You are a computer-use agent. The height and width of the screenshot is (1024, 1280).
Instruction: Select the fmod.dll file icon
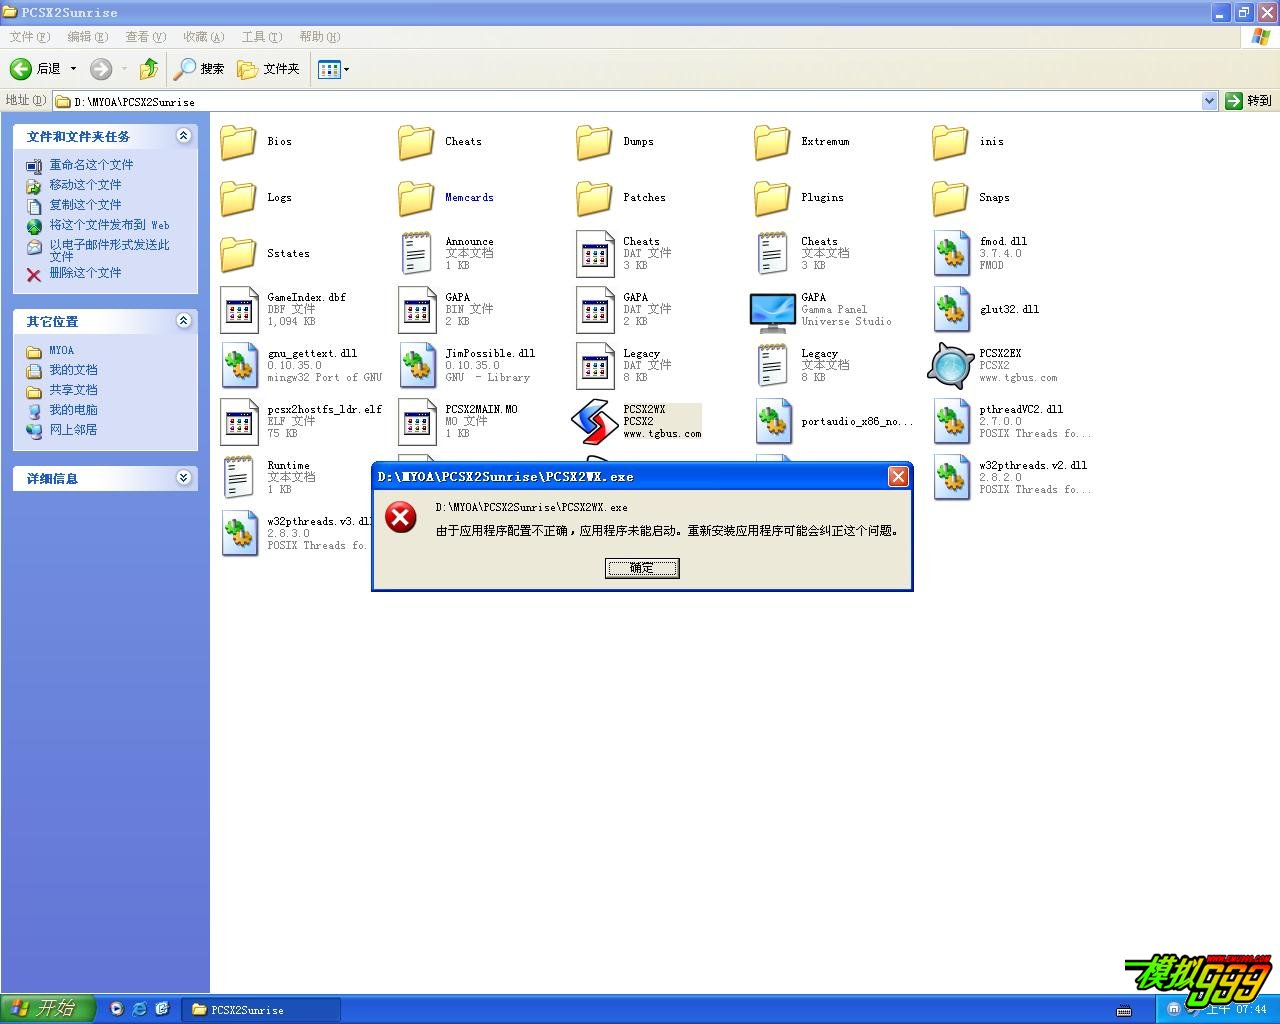[x=950, y=253]
